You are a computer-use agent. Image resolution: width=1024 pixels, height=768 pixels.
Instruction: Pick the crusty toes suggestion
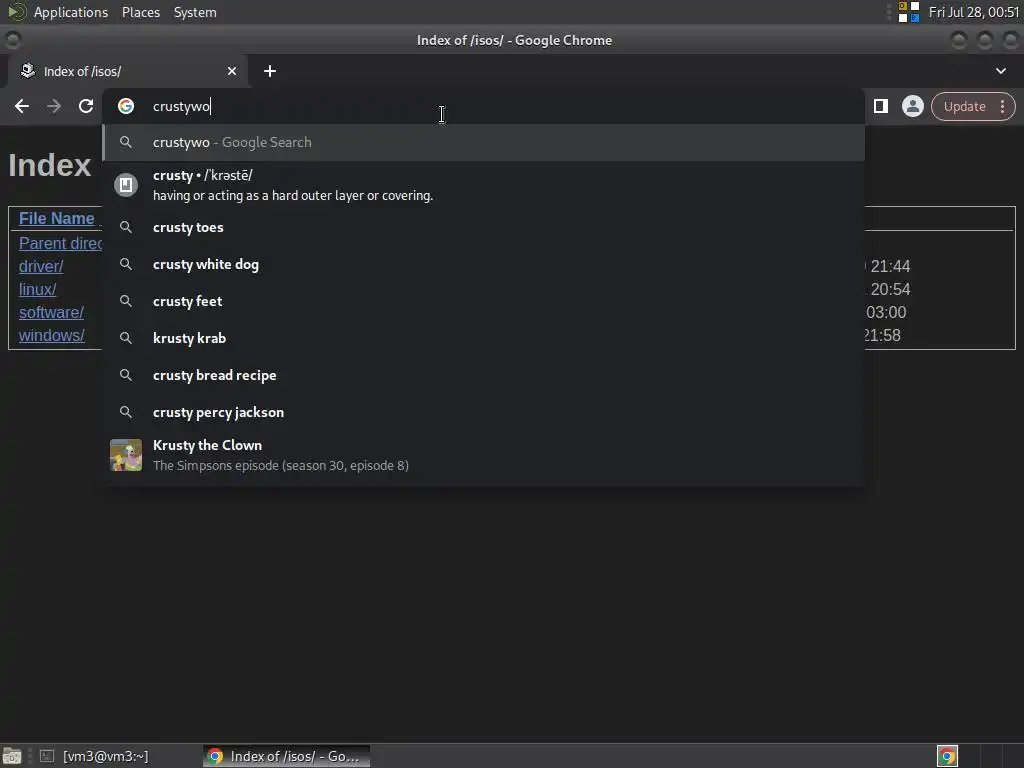click(x=483, y=227)
